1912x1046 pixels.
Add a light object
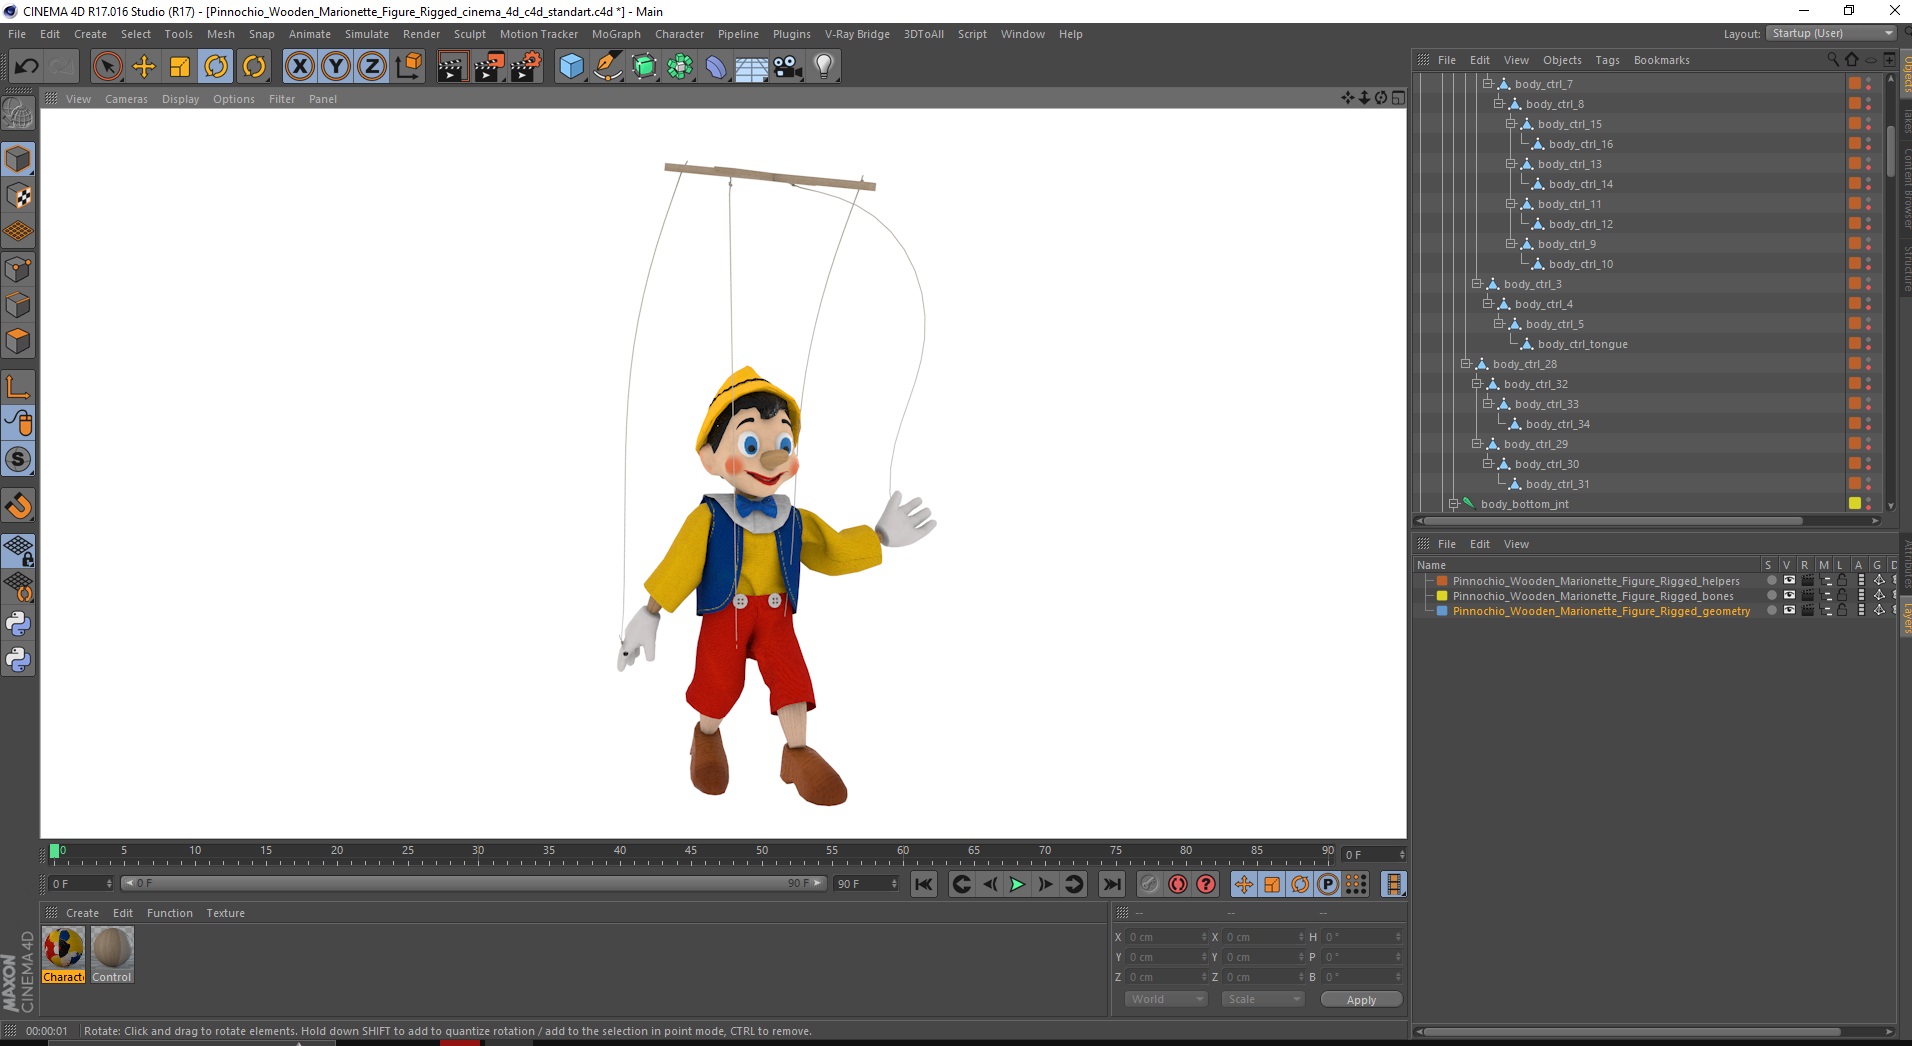pyautogui.click(x=824, y=67)
